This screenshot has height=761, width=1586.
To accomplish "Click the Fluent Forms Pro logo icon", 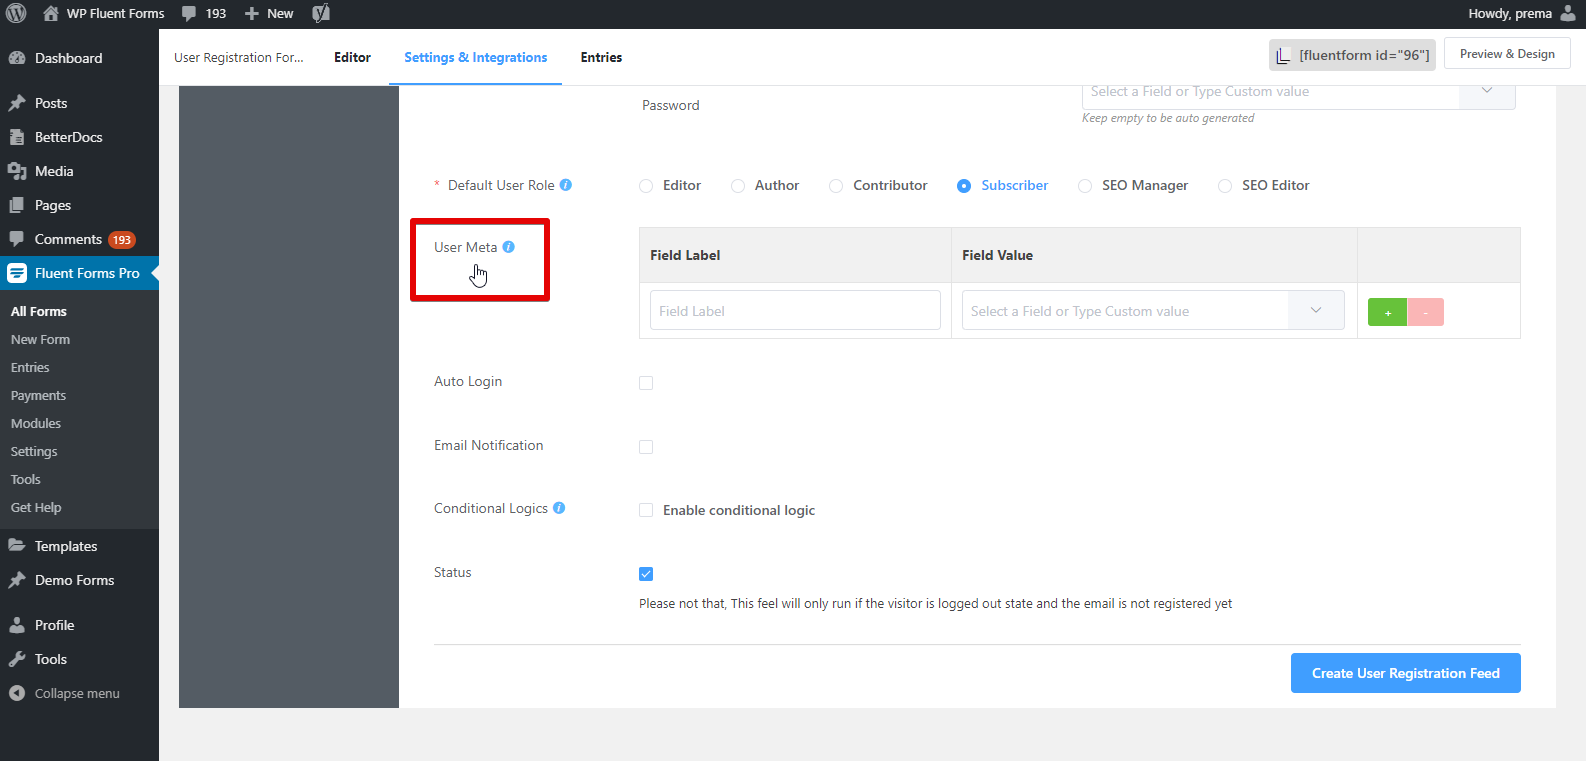I will 17,273.
